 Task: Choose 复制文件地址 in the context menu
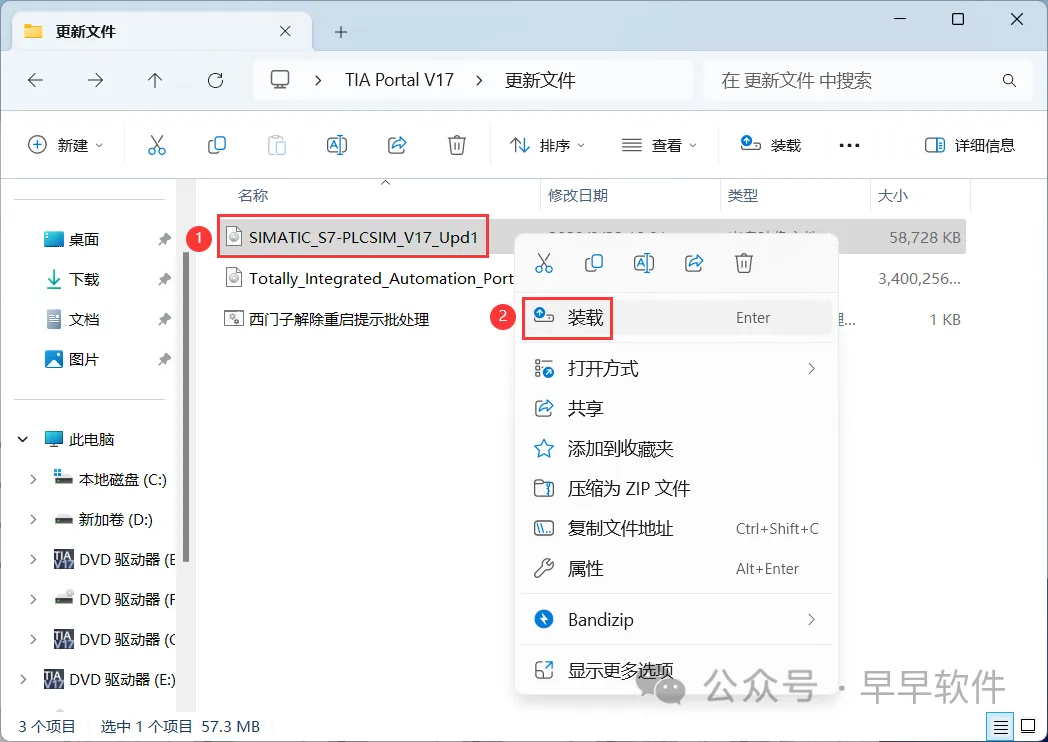pos(676,529)
